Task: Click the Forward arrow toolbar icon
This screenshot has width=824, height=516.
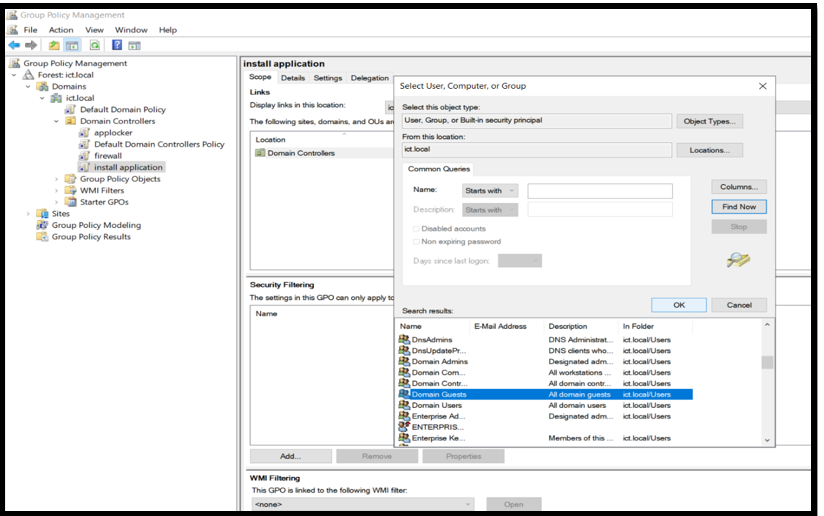Action: (31, 45)
